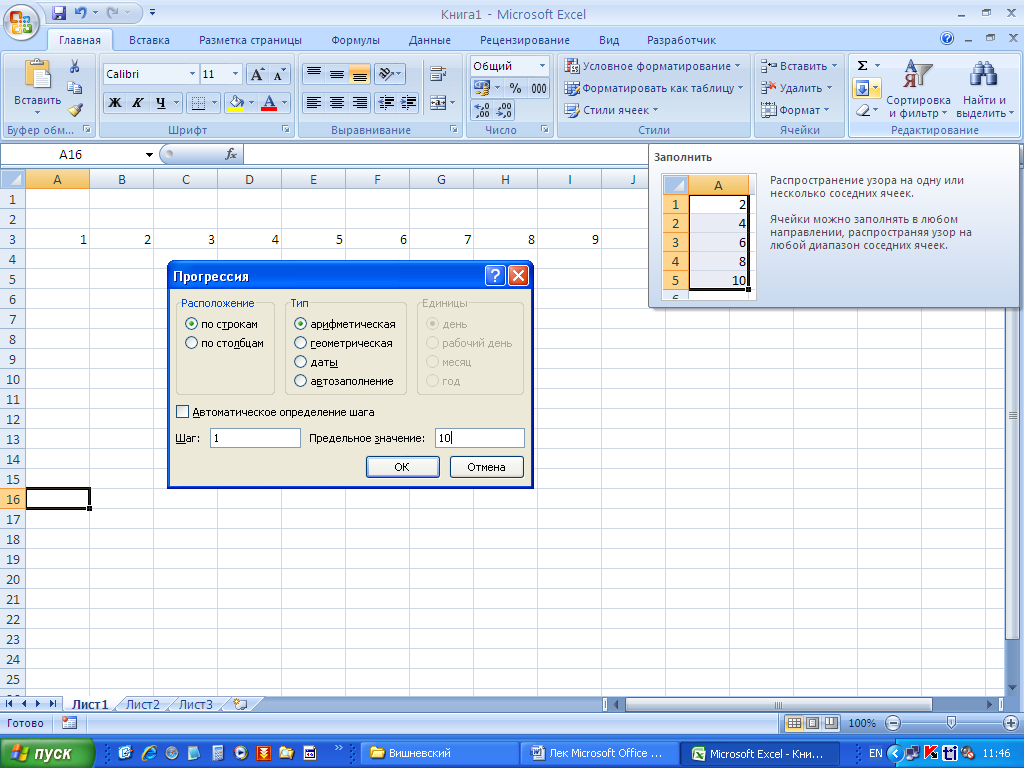Open 'Вишневский' folder in taskbar
The width and height of the screenshot is (1024, 768).
439,754
